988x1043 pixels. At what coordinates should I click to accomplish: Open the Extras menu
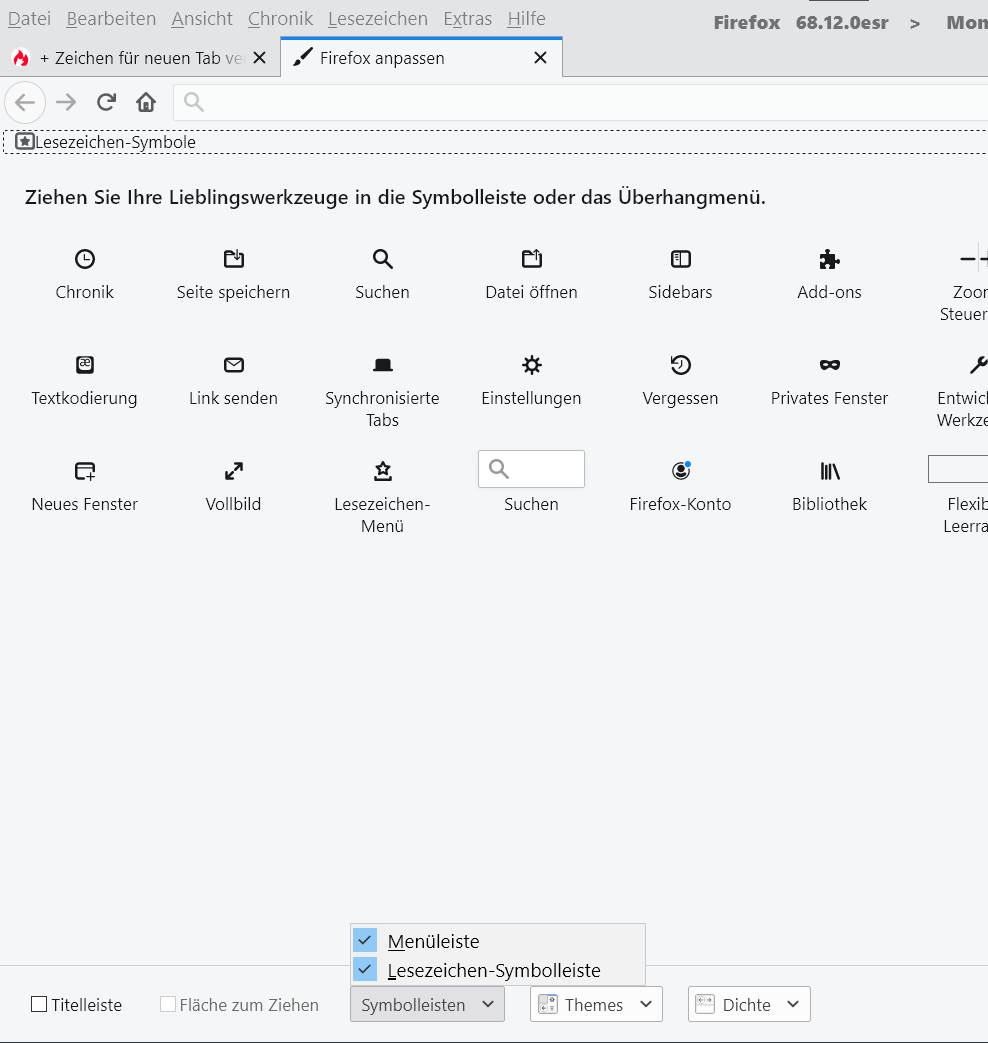tap(468, 19)
